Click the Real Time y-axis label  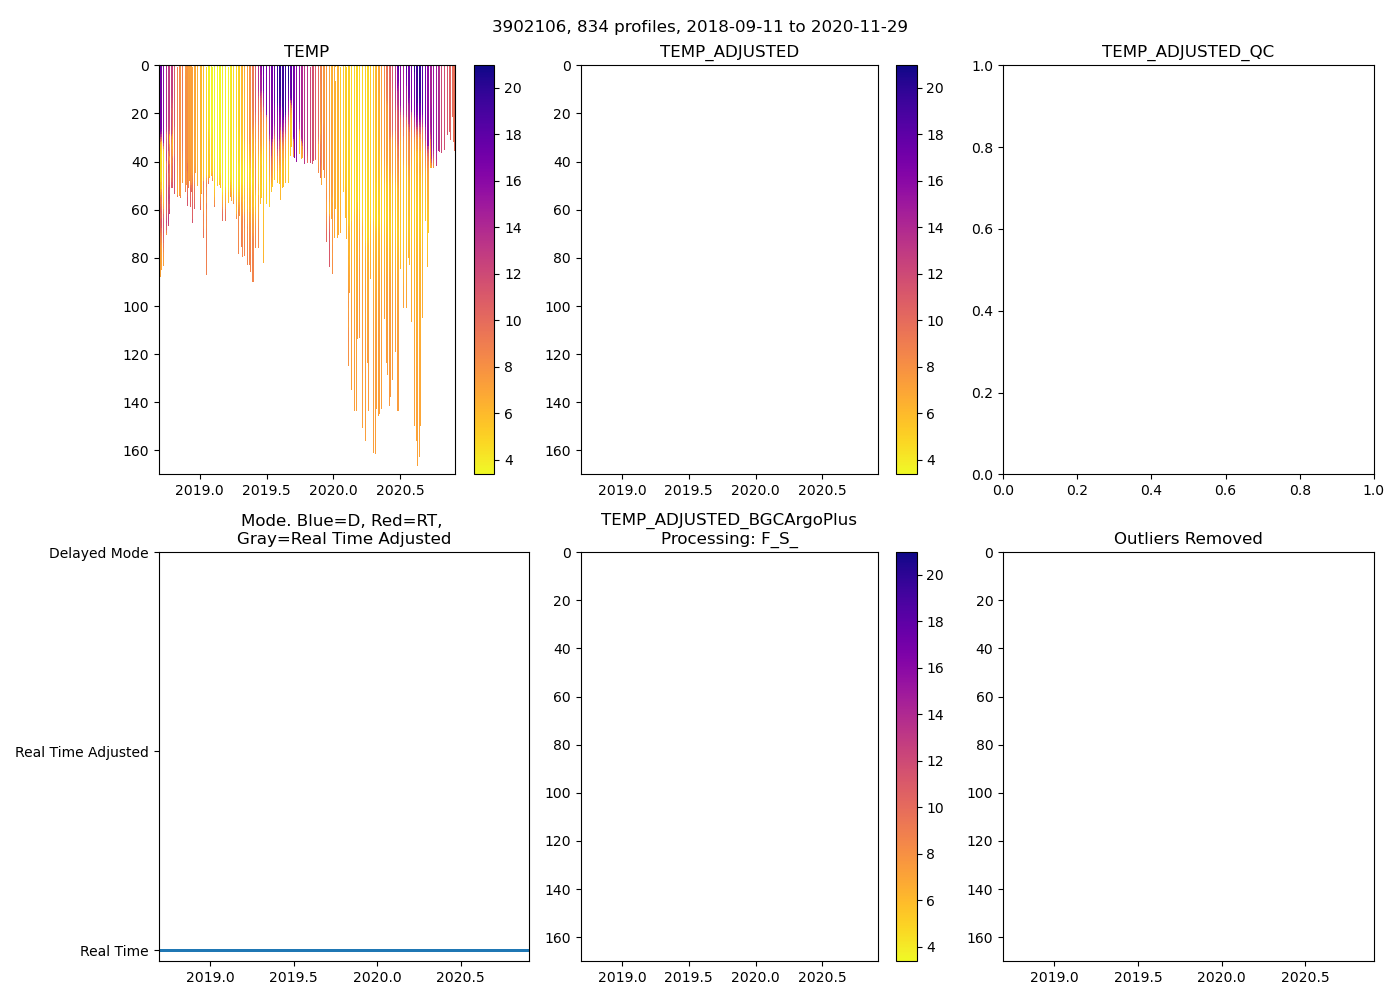[114, 951]
